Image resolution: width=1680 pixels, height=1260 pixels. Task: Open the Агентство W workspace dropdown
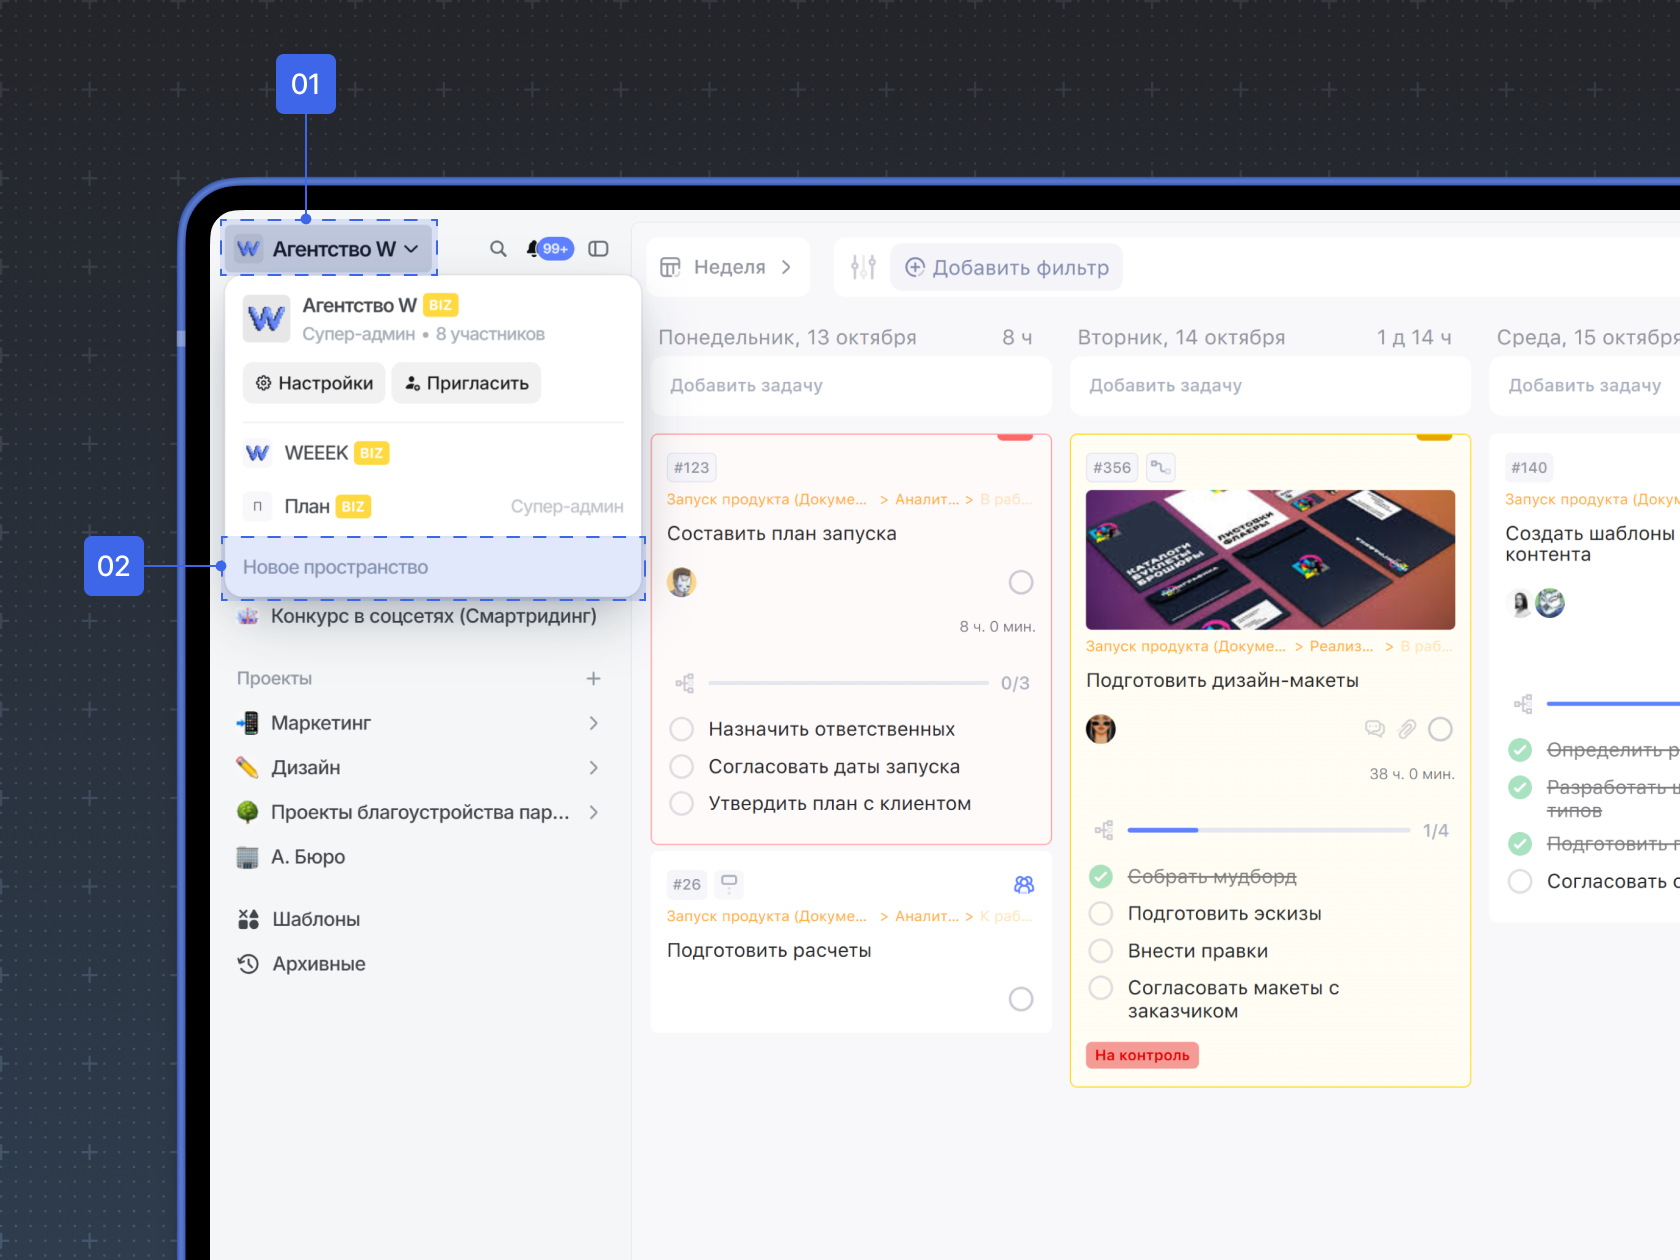pos(330,249)
